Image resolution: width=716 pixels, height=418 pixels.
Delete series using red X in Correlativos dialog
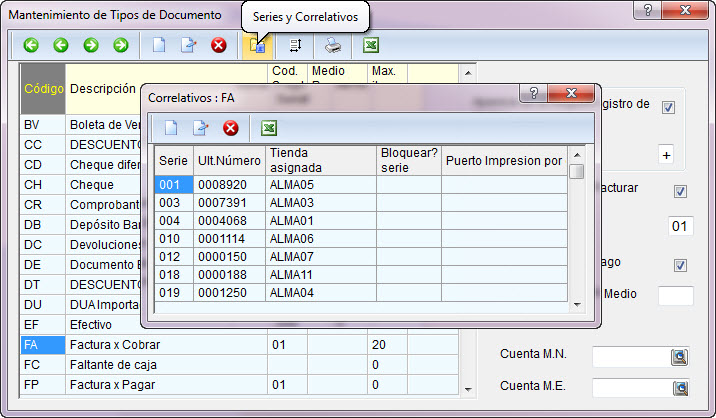click(x=230, y=128)
